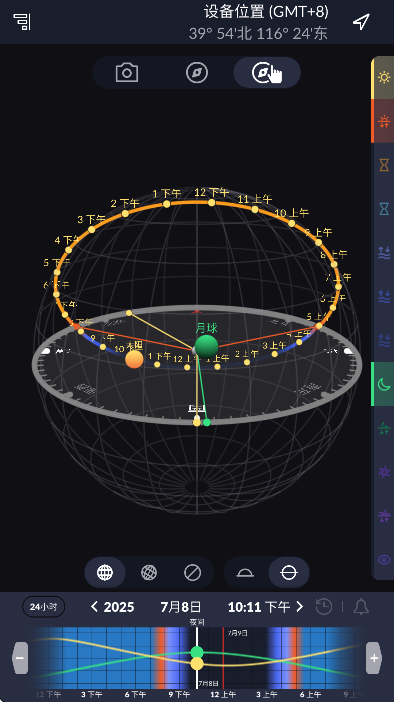
Task: Tap the location arrow icon
Action: point(361,21)
